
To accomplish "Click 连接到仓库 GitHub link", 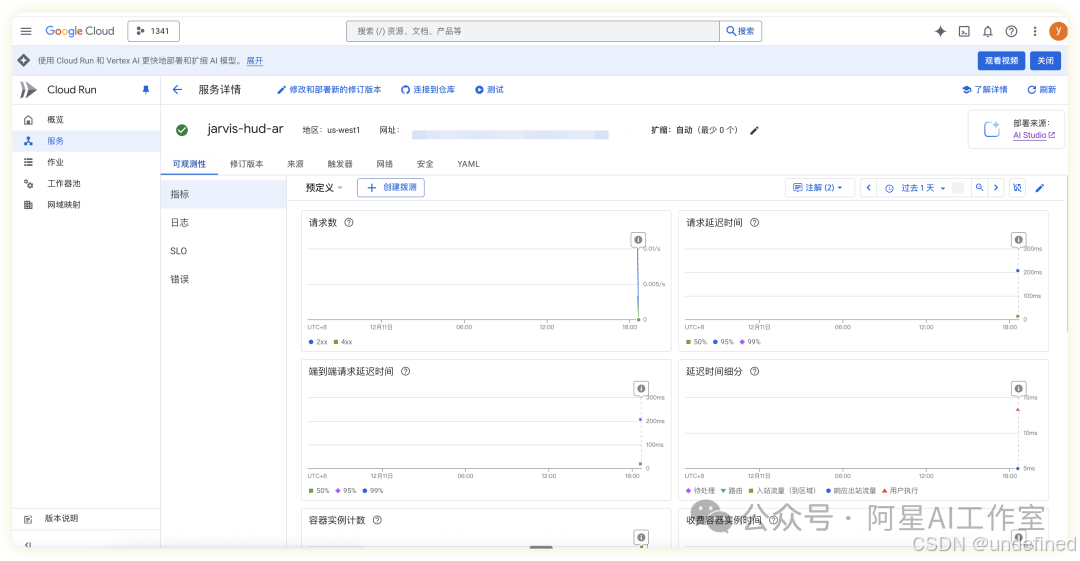I will 428,90.
